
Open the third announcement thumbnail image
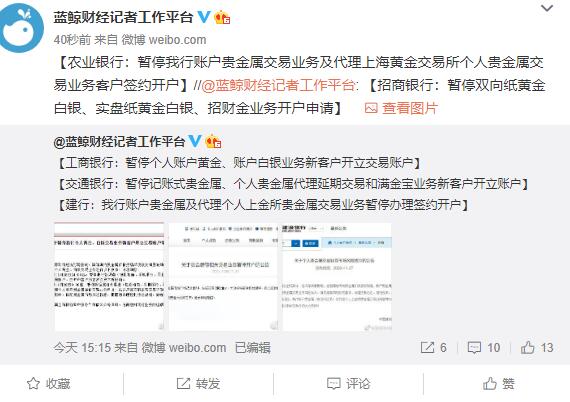coord(337,277)
